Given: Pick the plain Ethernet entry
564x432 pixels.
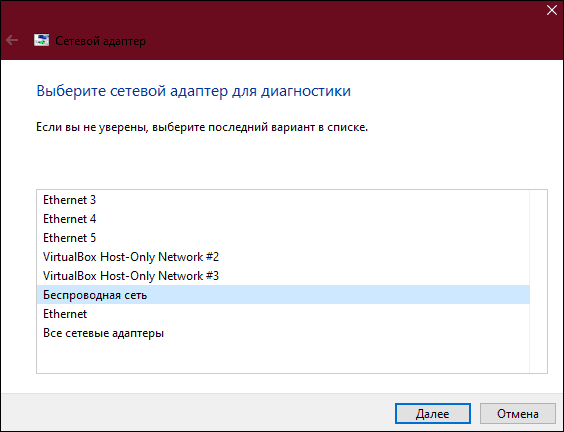Looking at the screenshot, I should tap(283, 314).
